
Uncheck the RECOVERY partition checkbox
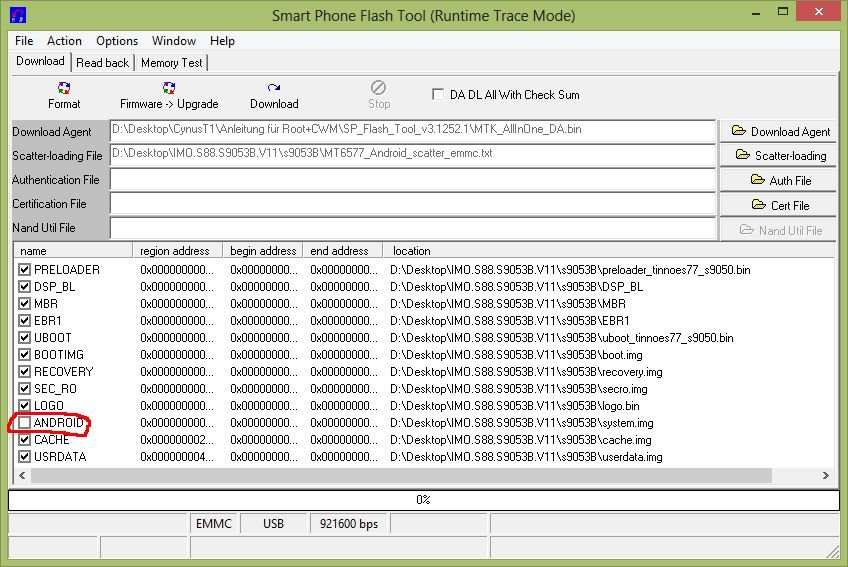pyautogui.click(x=24, y=372)
